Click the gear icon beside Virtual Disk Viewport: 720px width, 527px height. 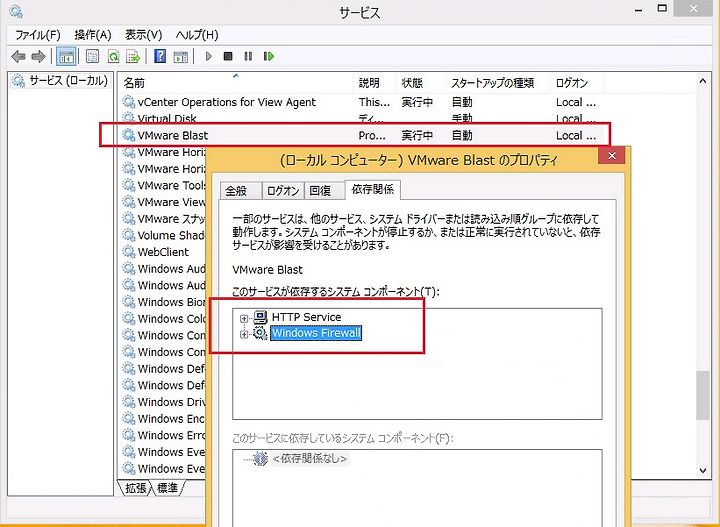pyautogui.click(x=129, y=118)
